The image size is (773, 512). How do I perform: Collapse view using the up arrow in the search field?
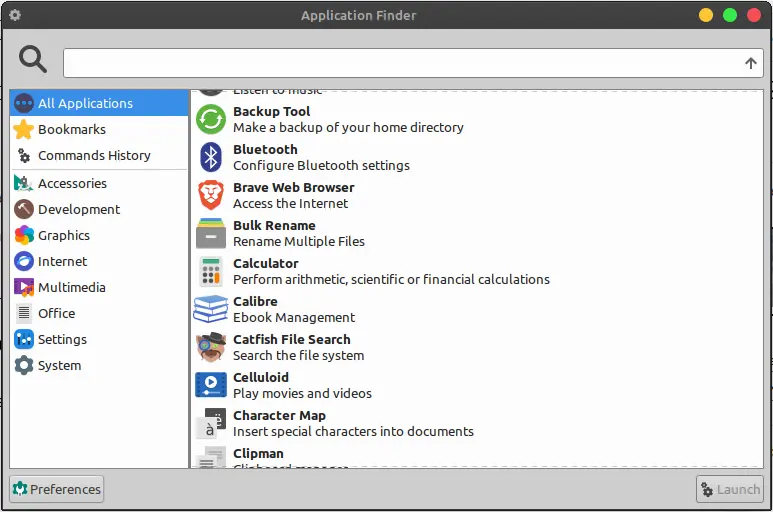[x=750, y=63]
